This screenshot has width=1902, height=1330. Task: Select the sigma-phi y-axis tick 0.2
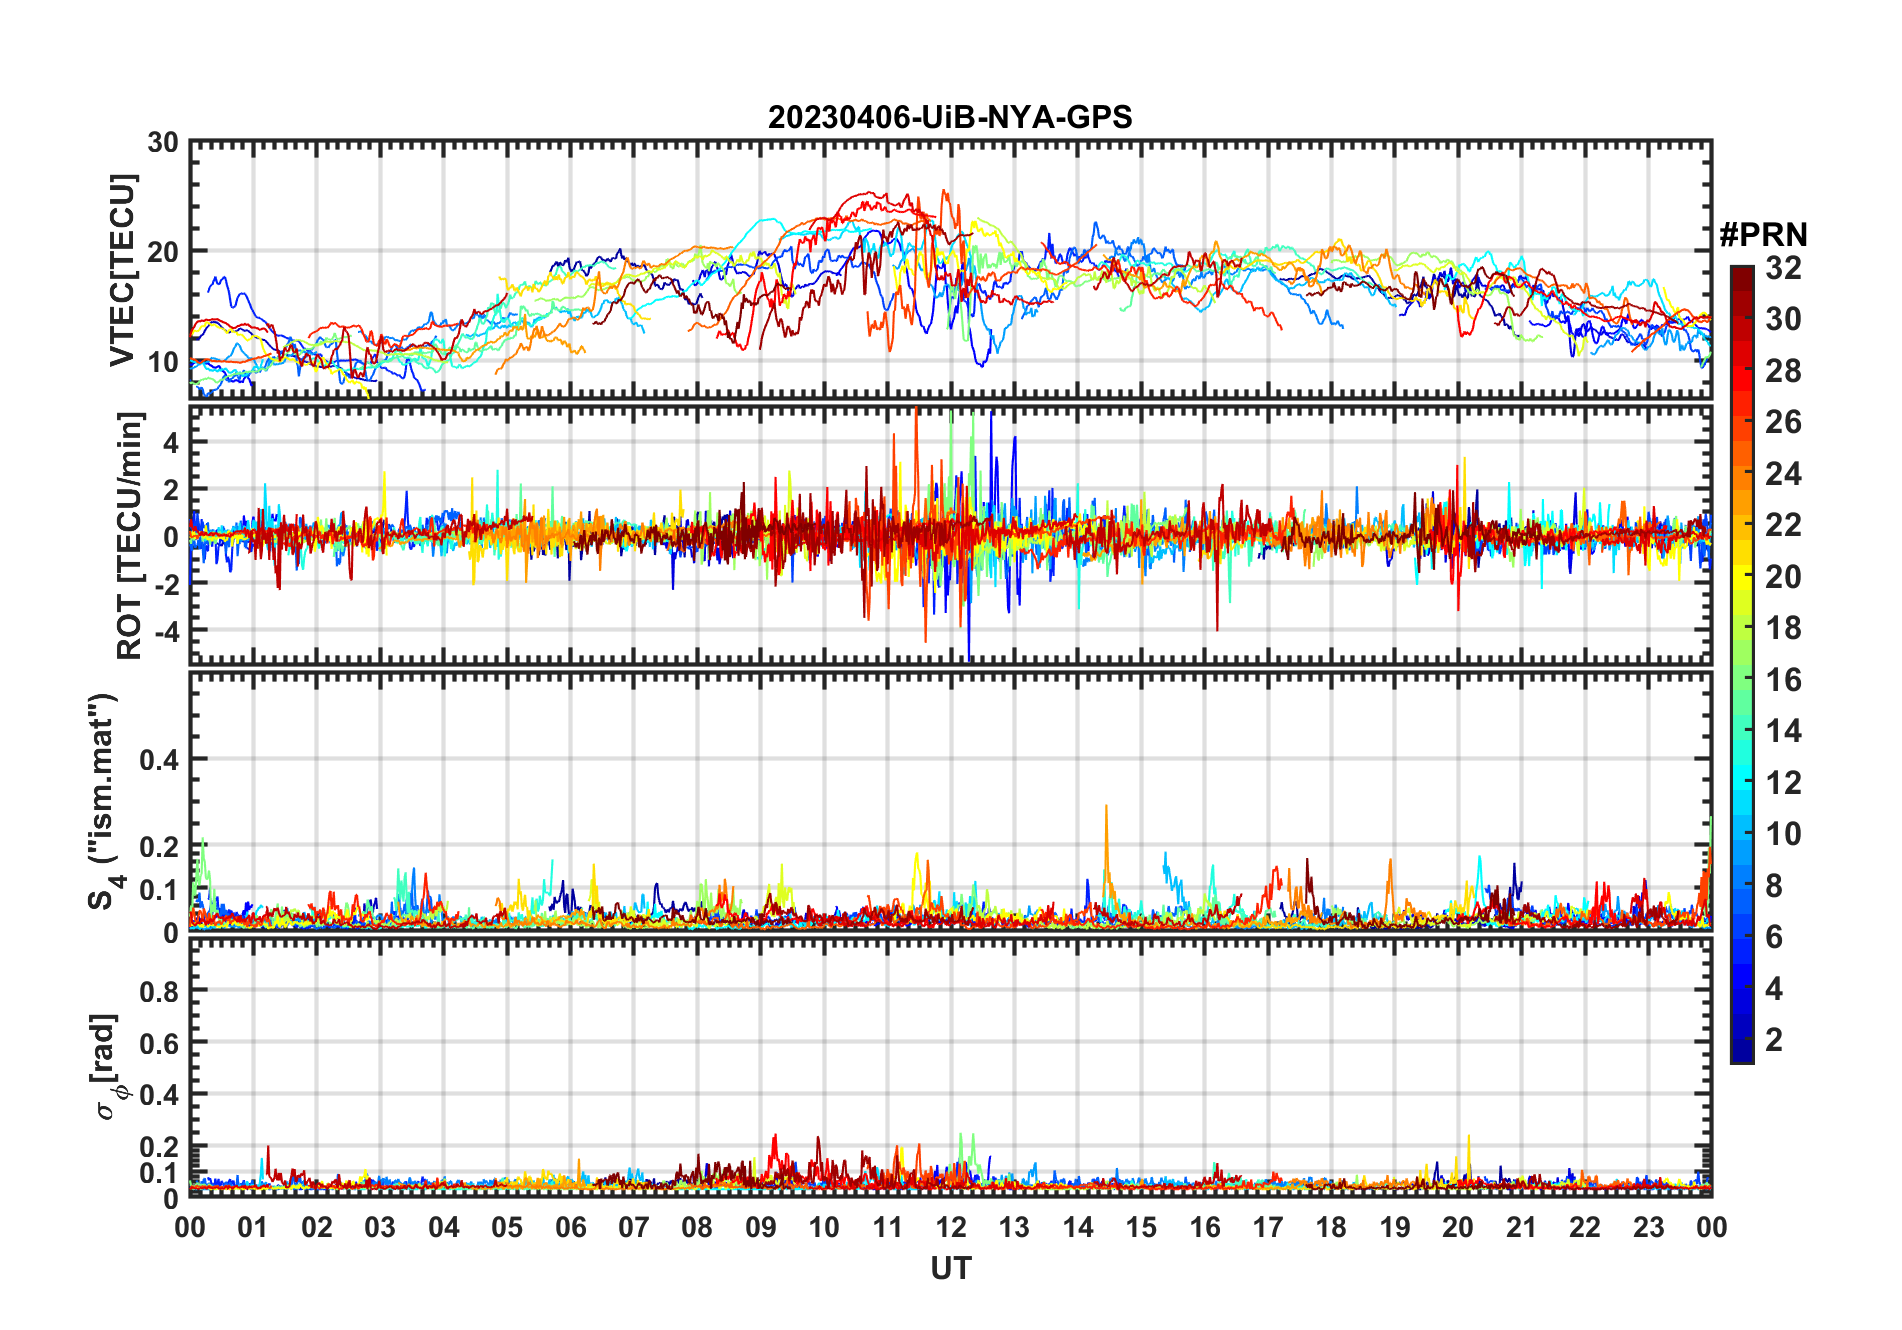coord(160,1147)
